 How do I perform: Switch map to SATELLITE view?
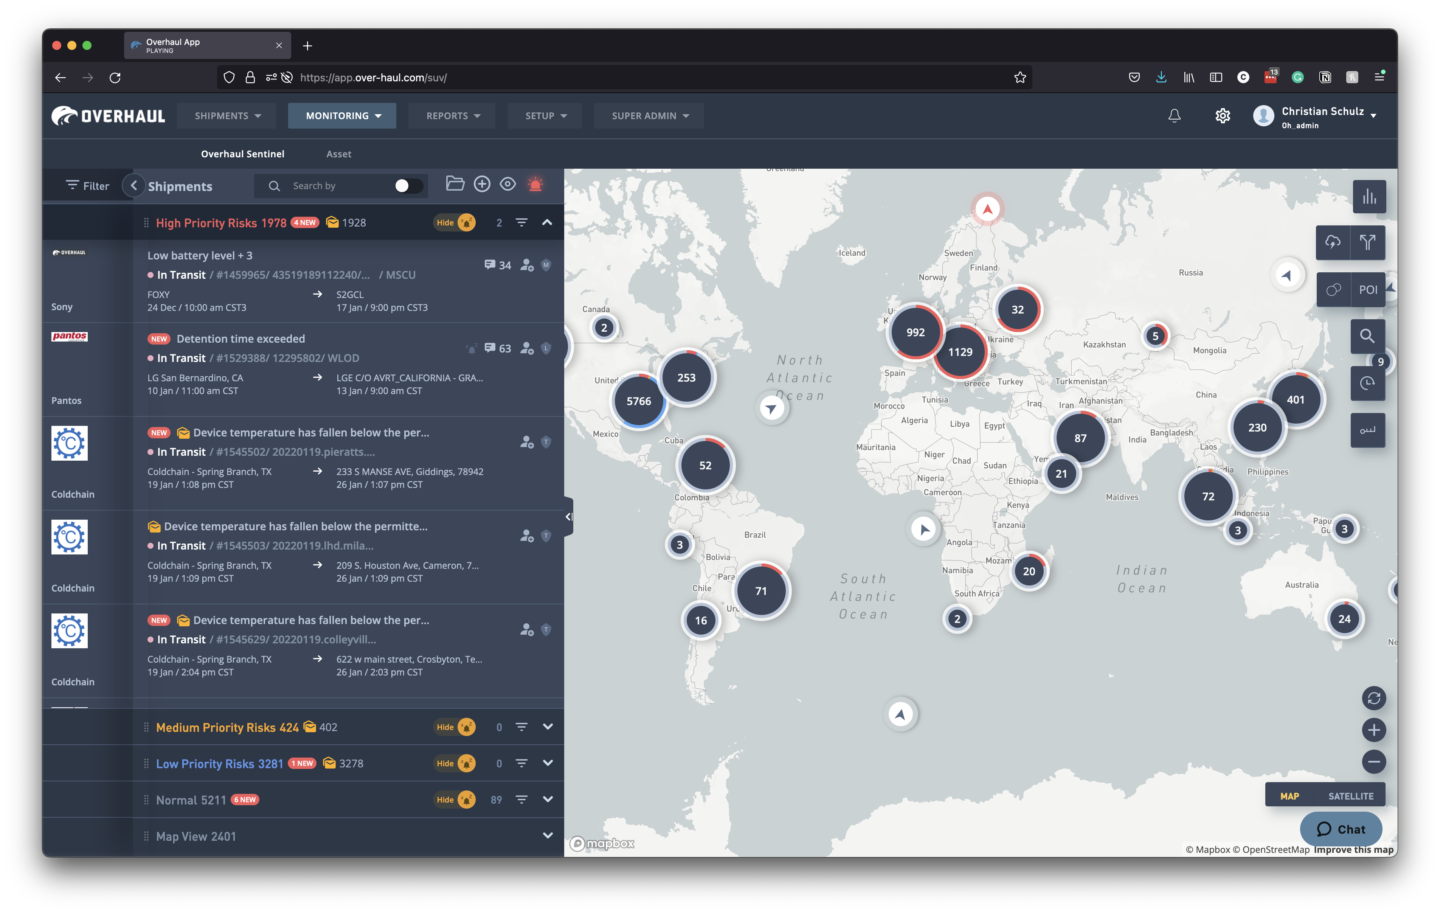[1350, 796]
